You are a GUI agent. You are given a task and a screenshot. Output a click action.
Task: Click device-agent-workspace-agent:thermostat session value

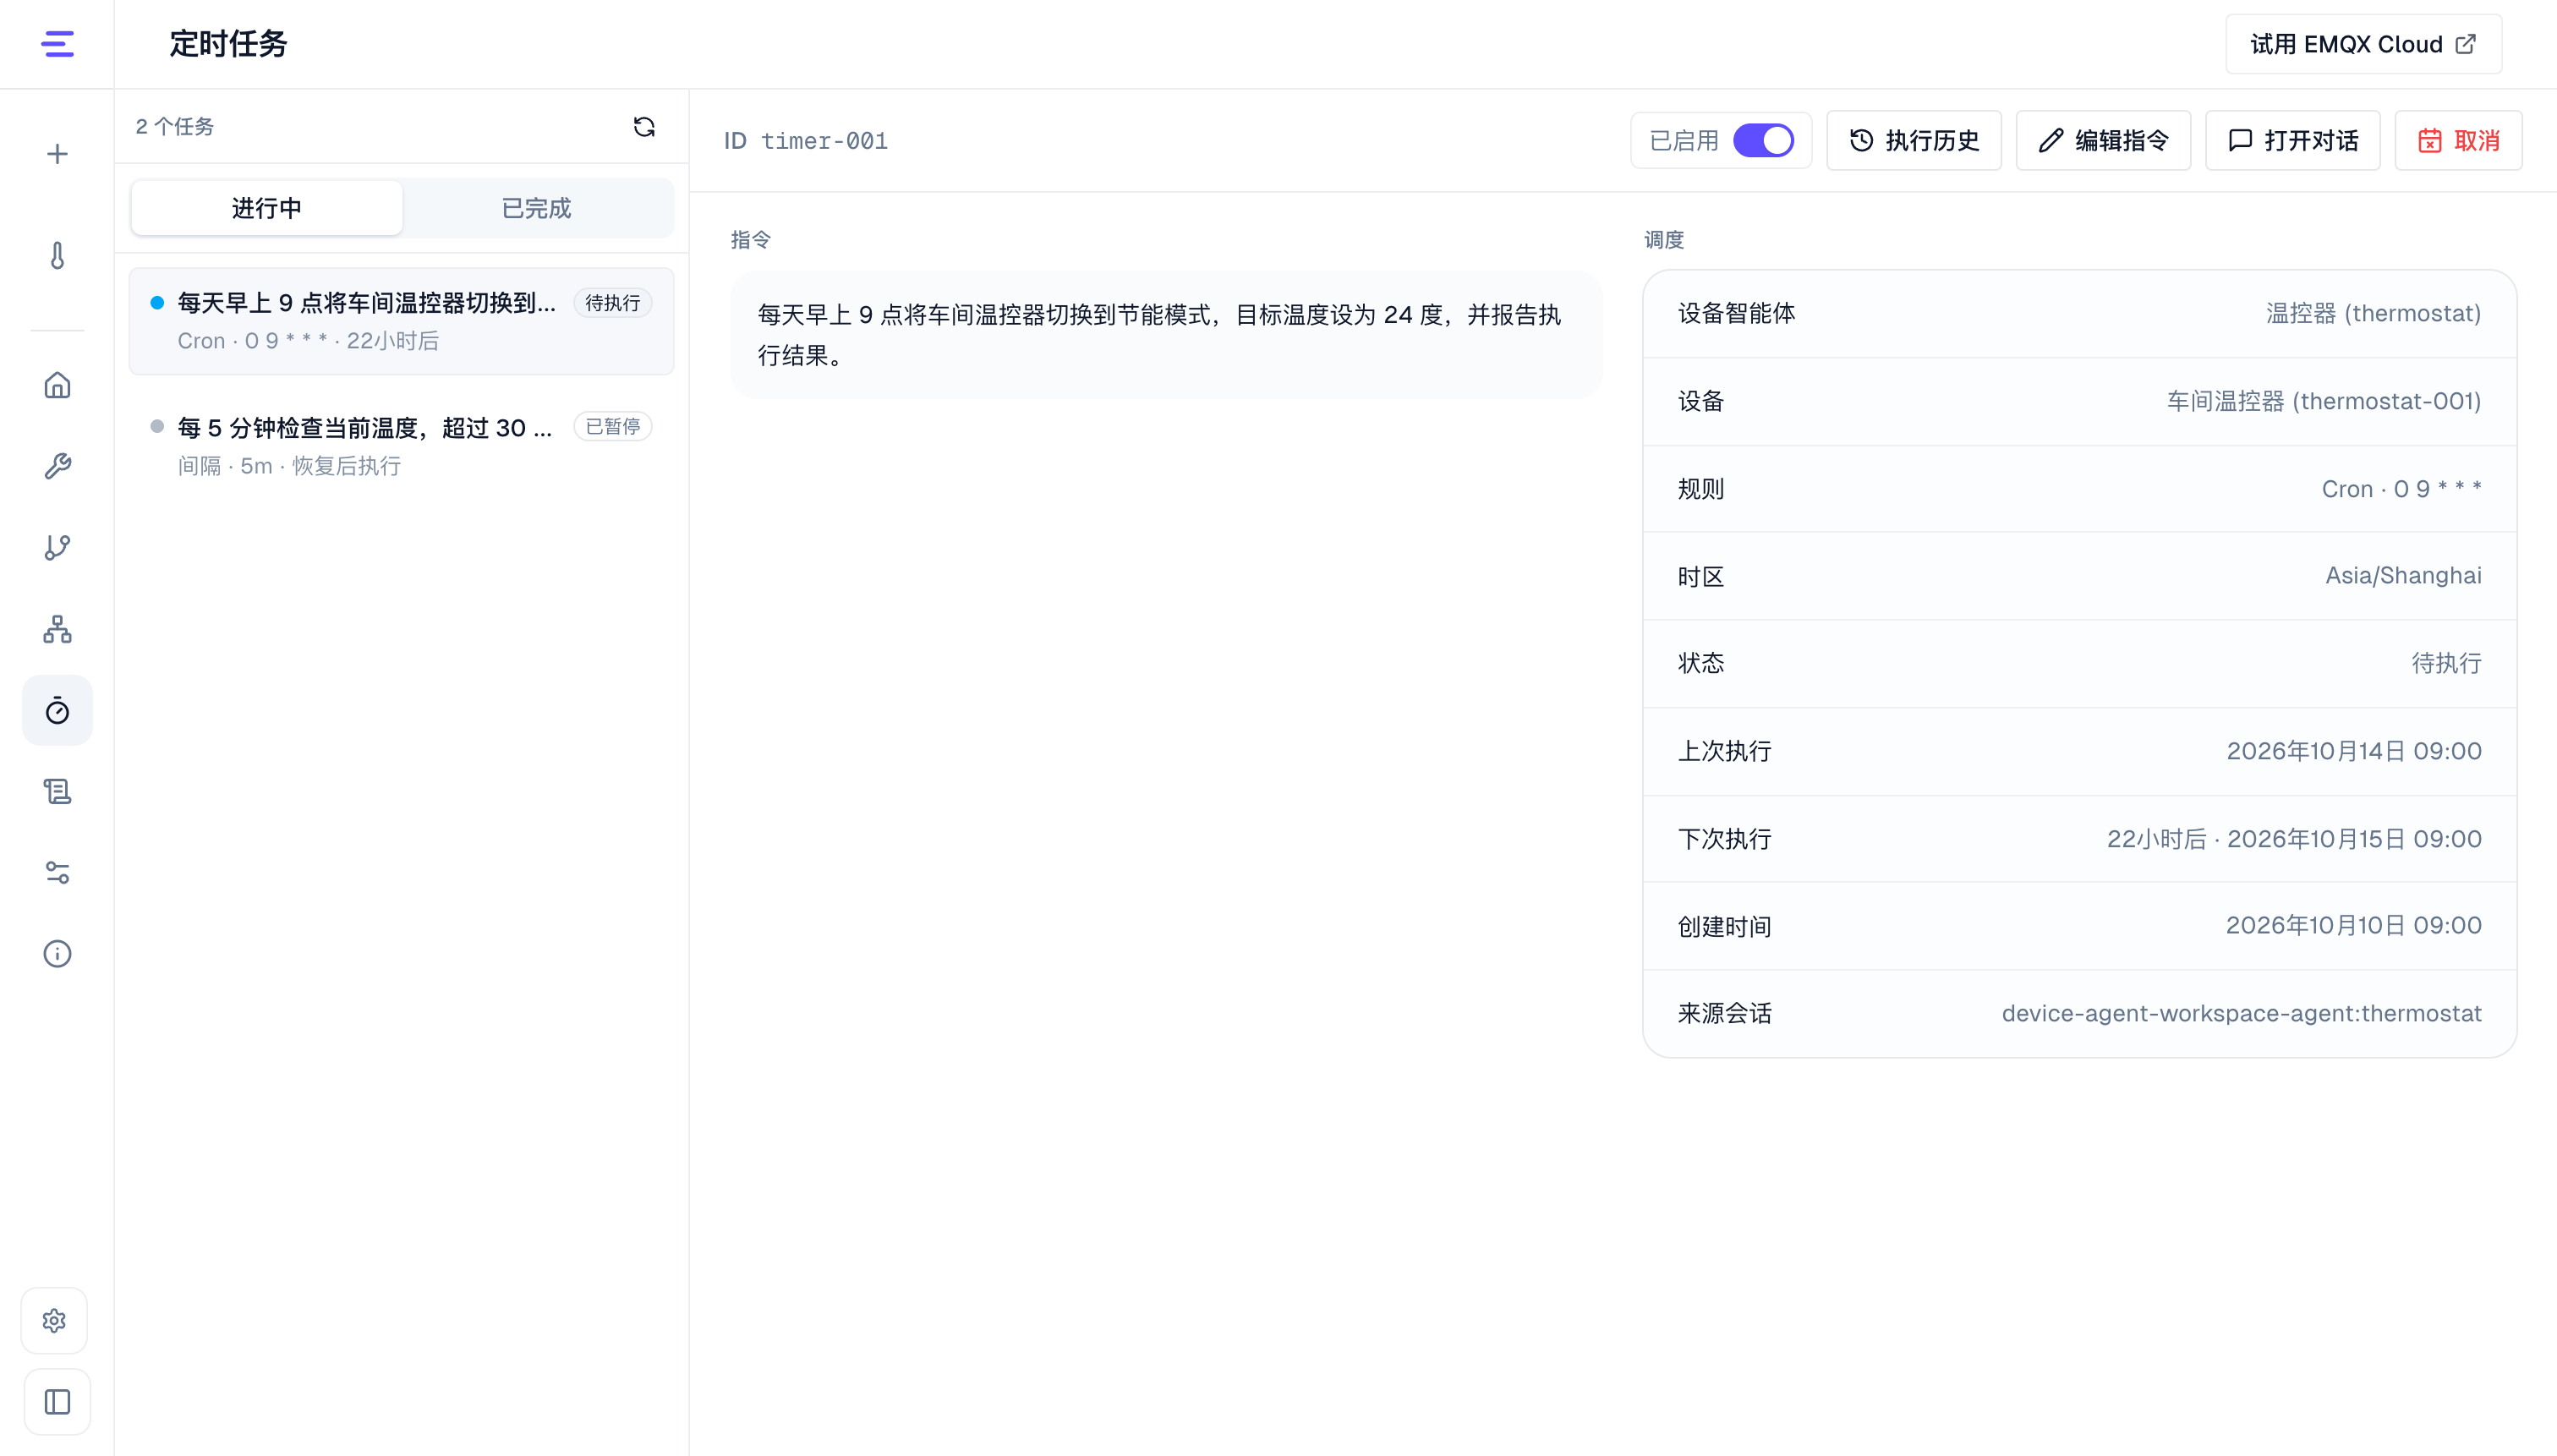pos(2241,1014)
